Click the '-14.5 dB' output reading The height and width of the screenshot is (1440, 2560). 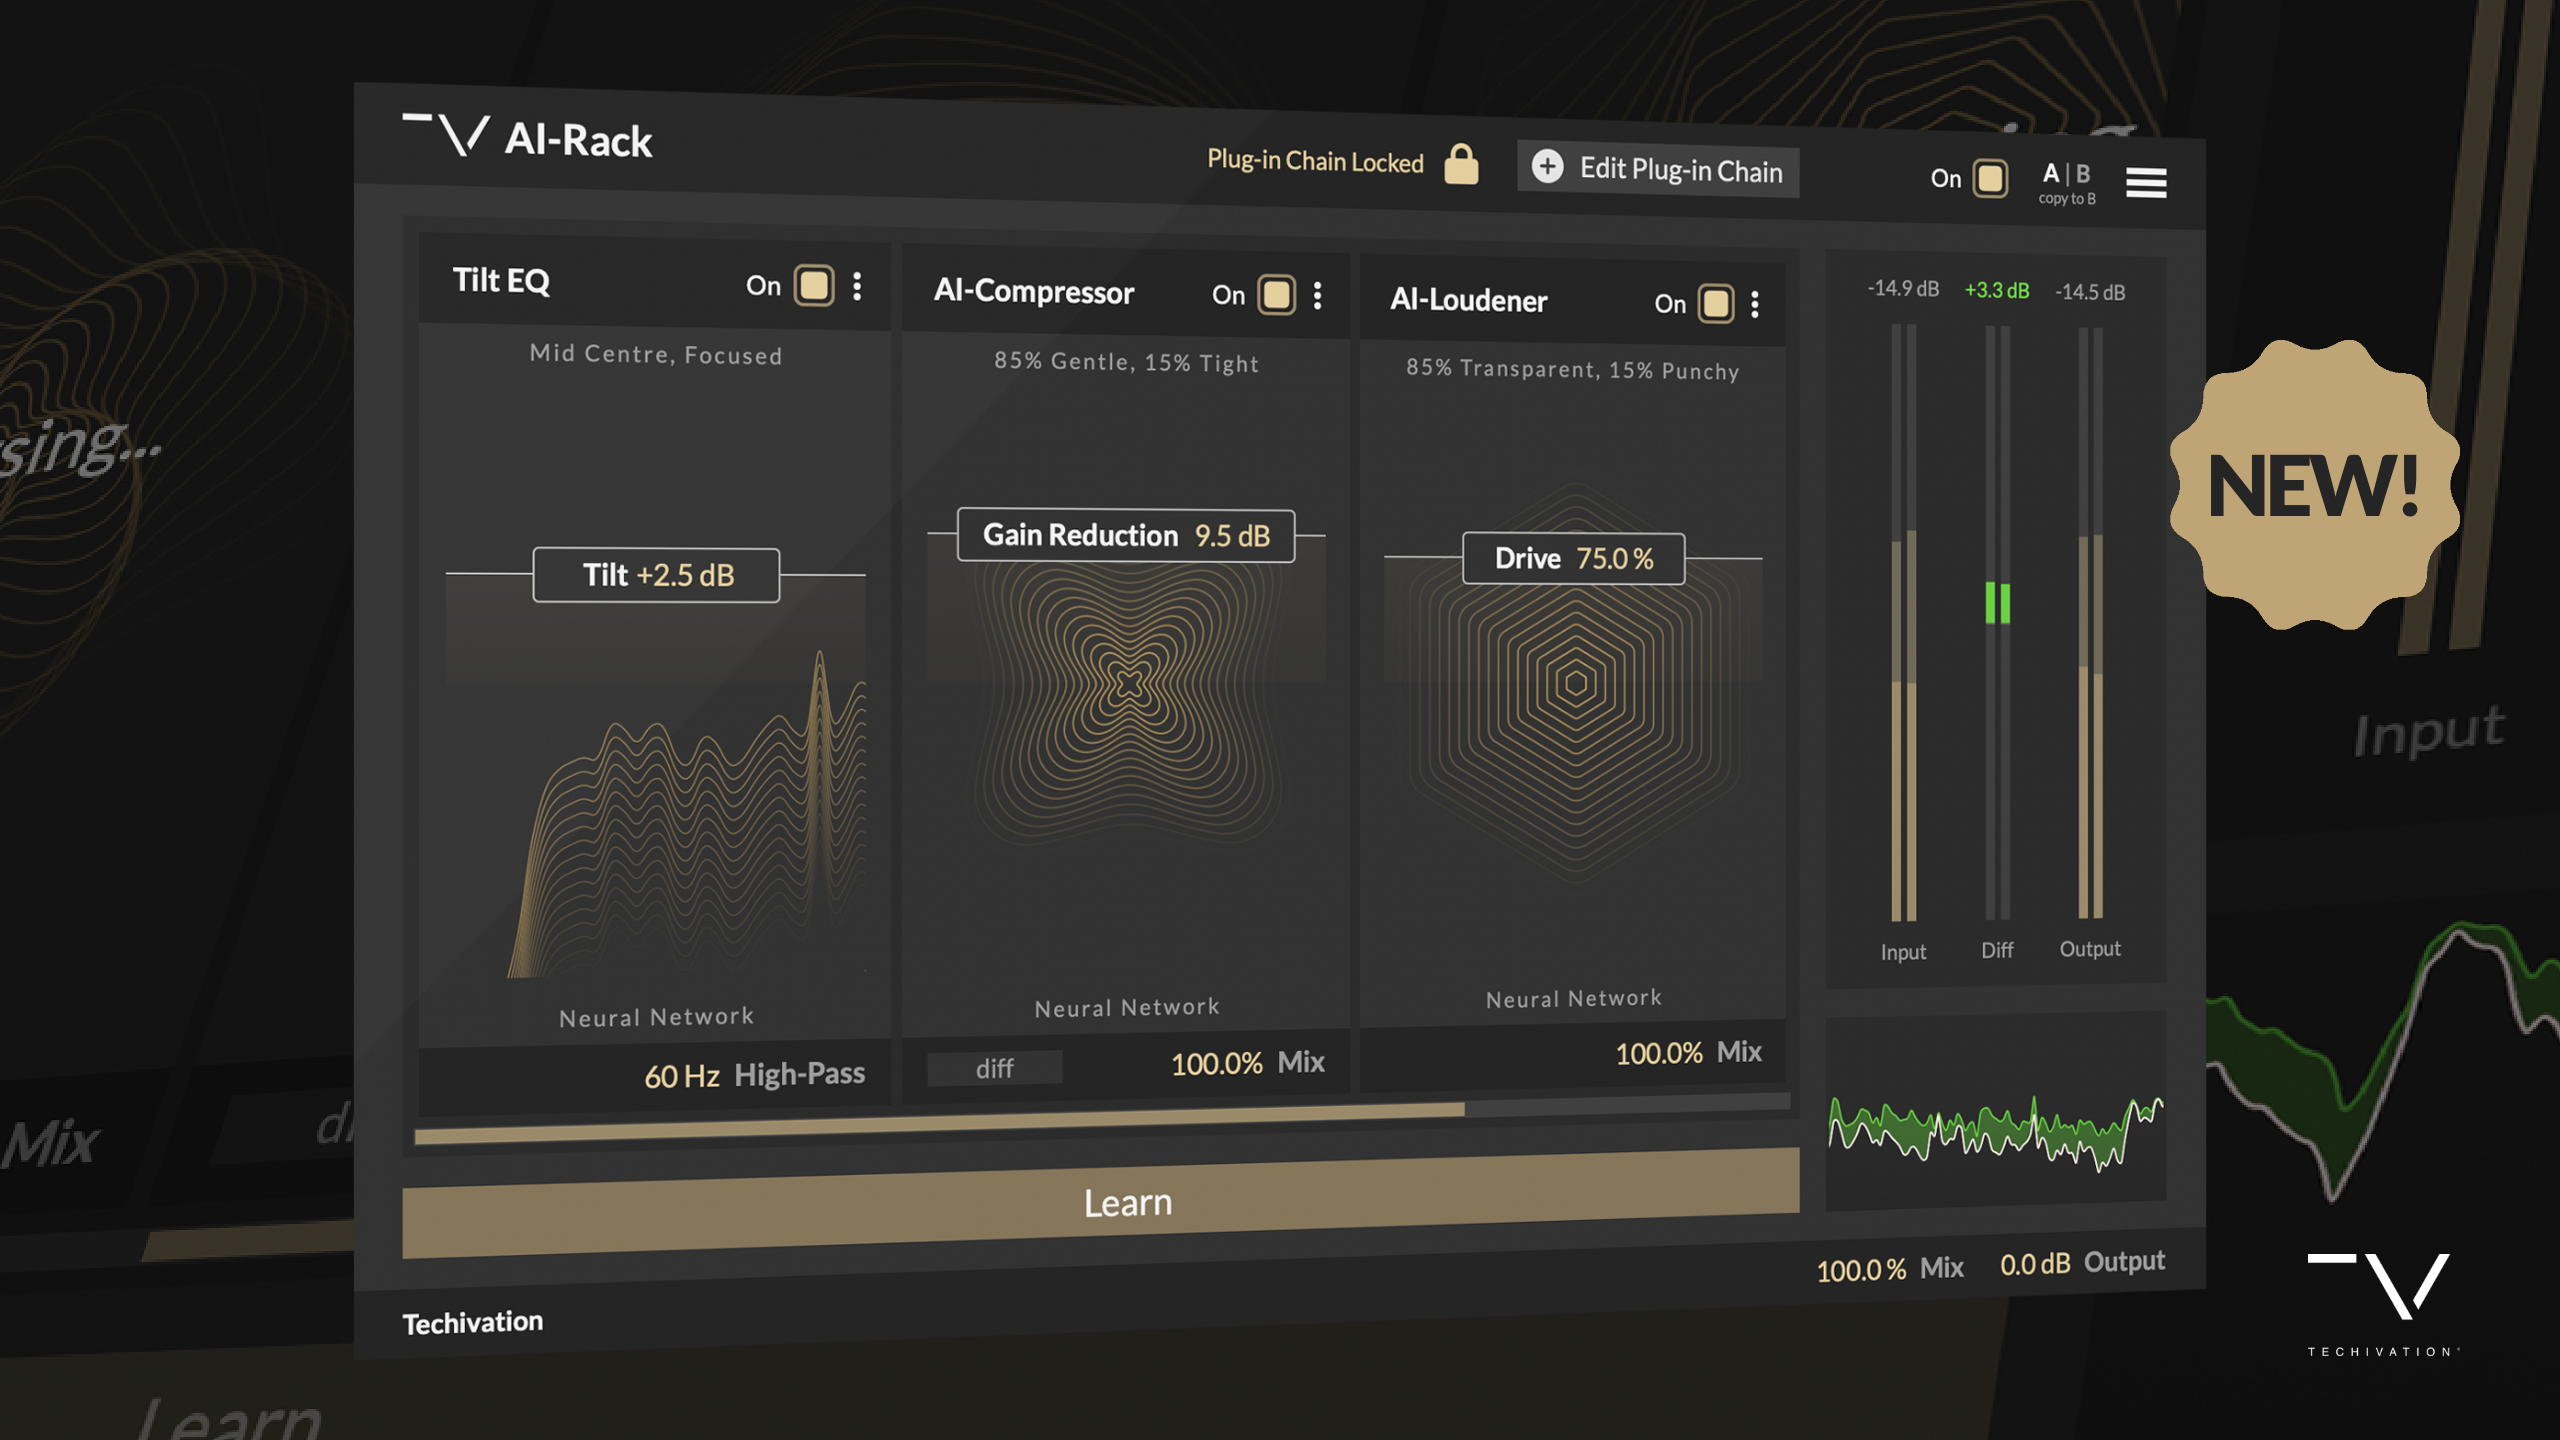(x=2090, y=292)
